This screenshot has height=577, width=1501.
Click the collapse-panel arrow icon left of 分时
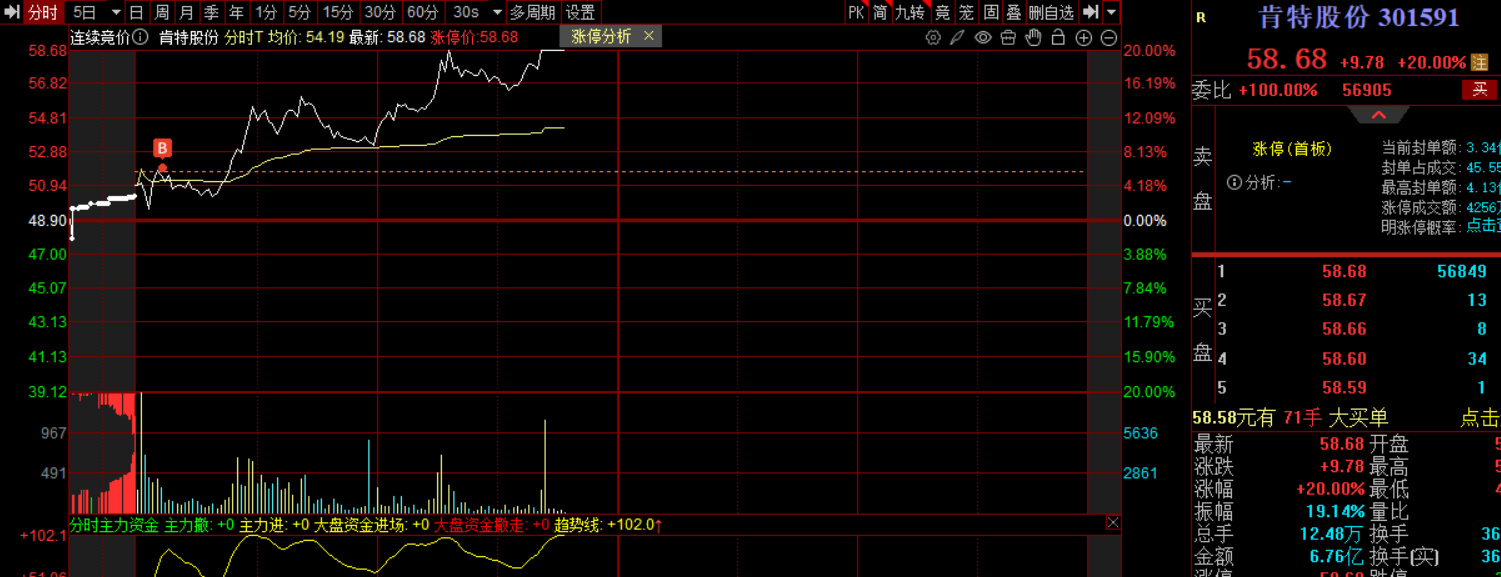coord(11,13)
